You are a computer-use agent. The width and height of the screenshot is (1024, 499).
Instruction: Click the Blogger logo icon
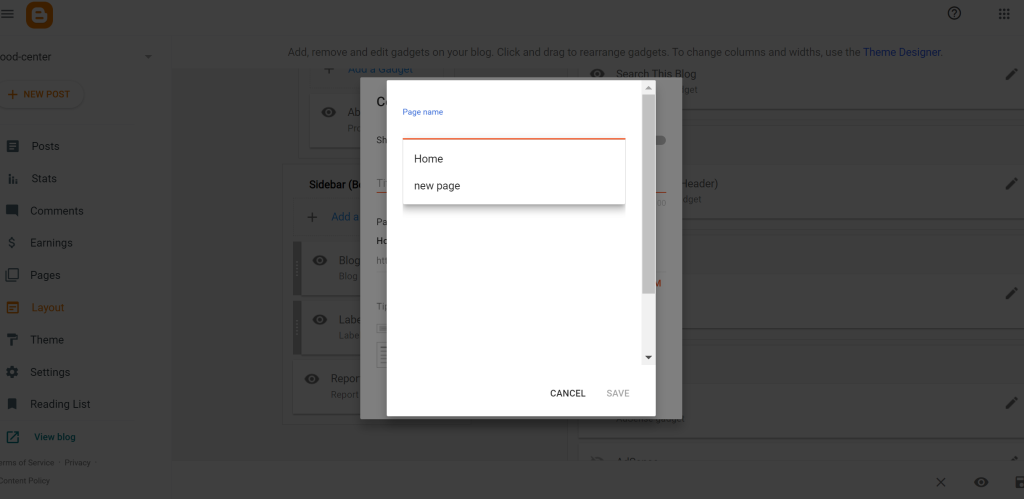(39, 14)
